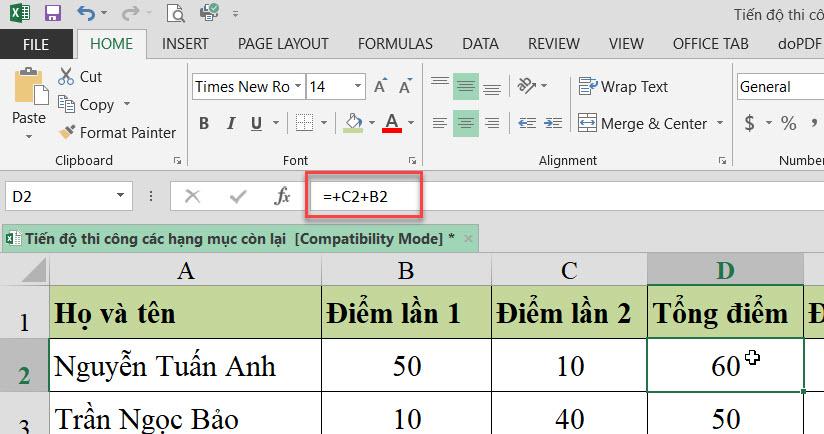Open the font size dropdown

[358, 86]
